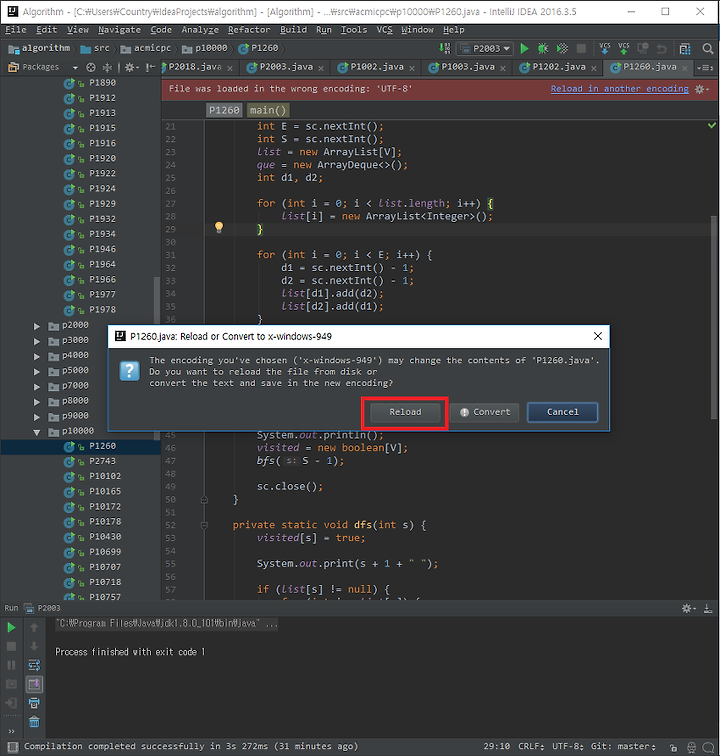The image size is (720, 756).
Task: Open the VCS menu
Action: click(x=384, y=30)
